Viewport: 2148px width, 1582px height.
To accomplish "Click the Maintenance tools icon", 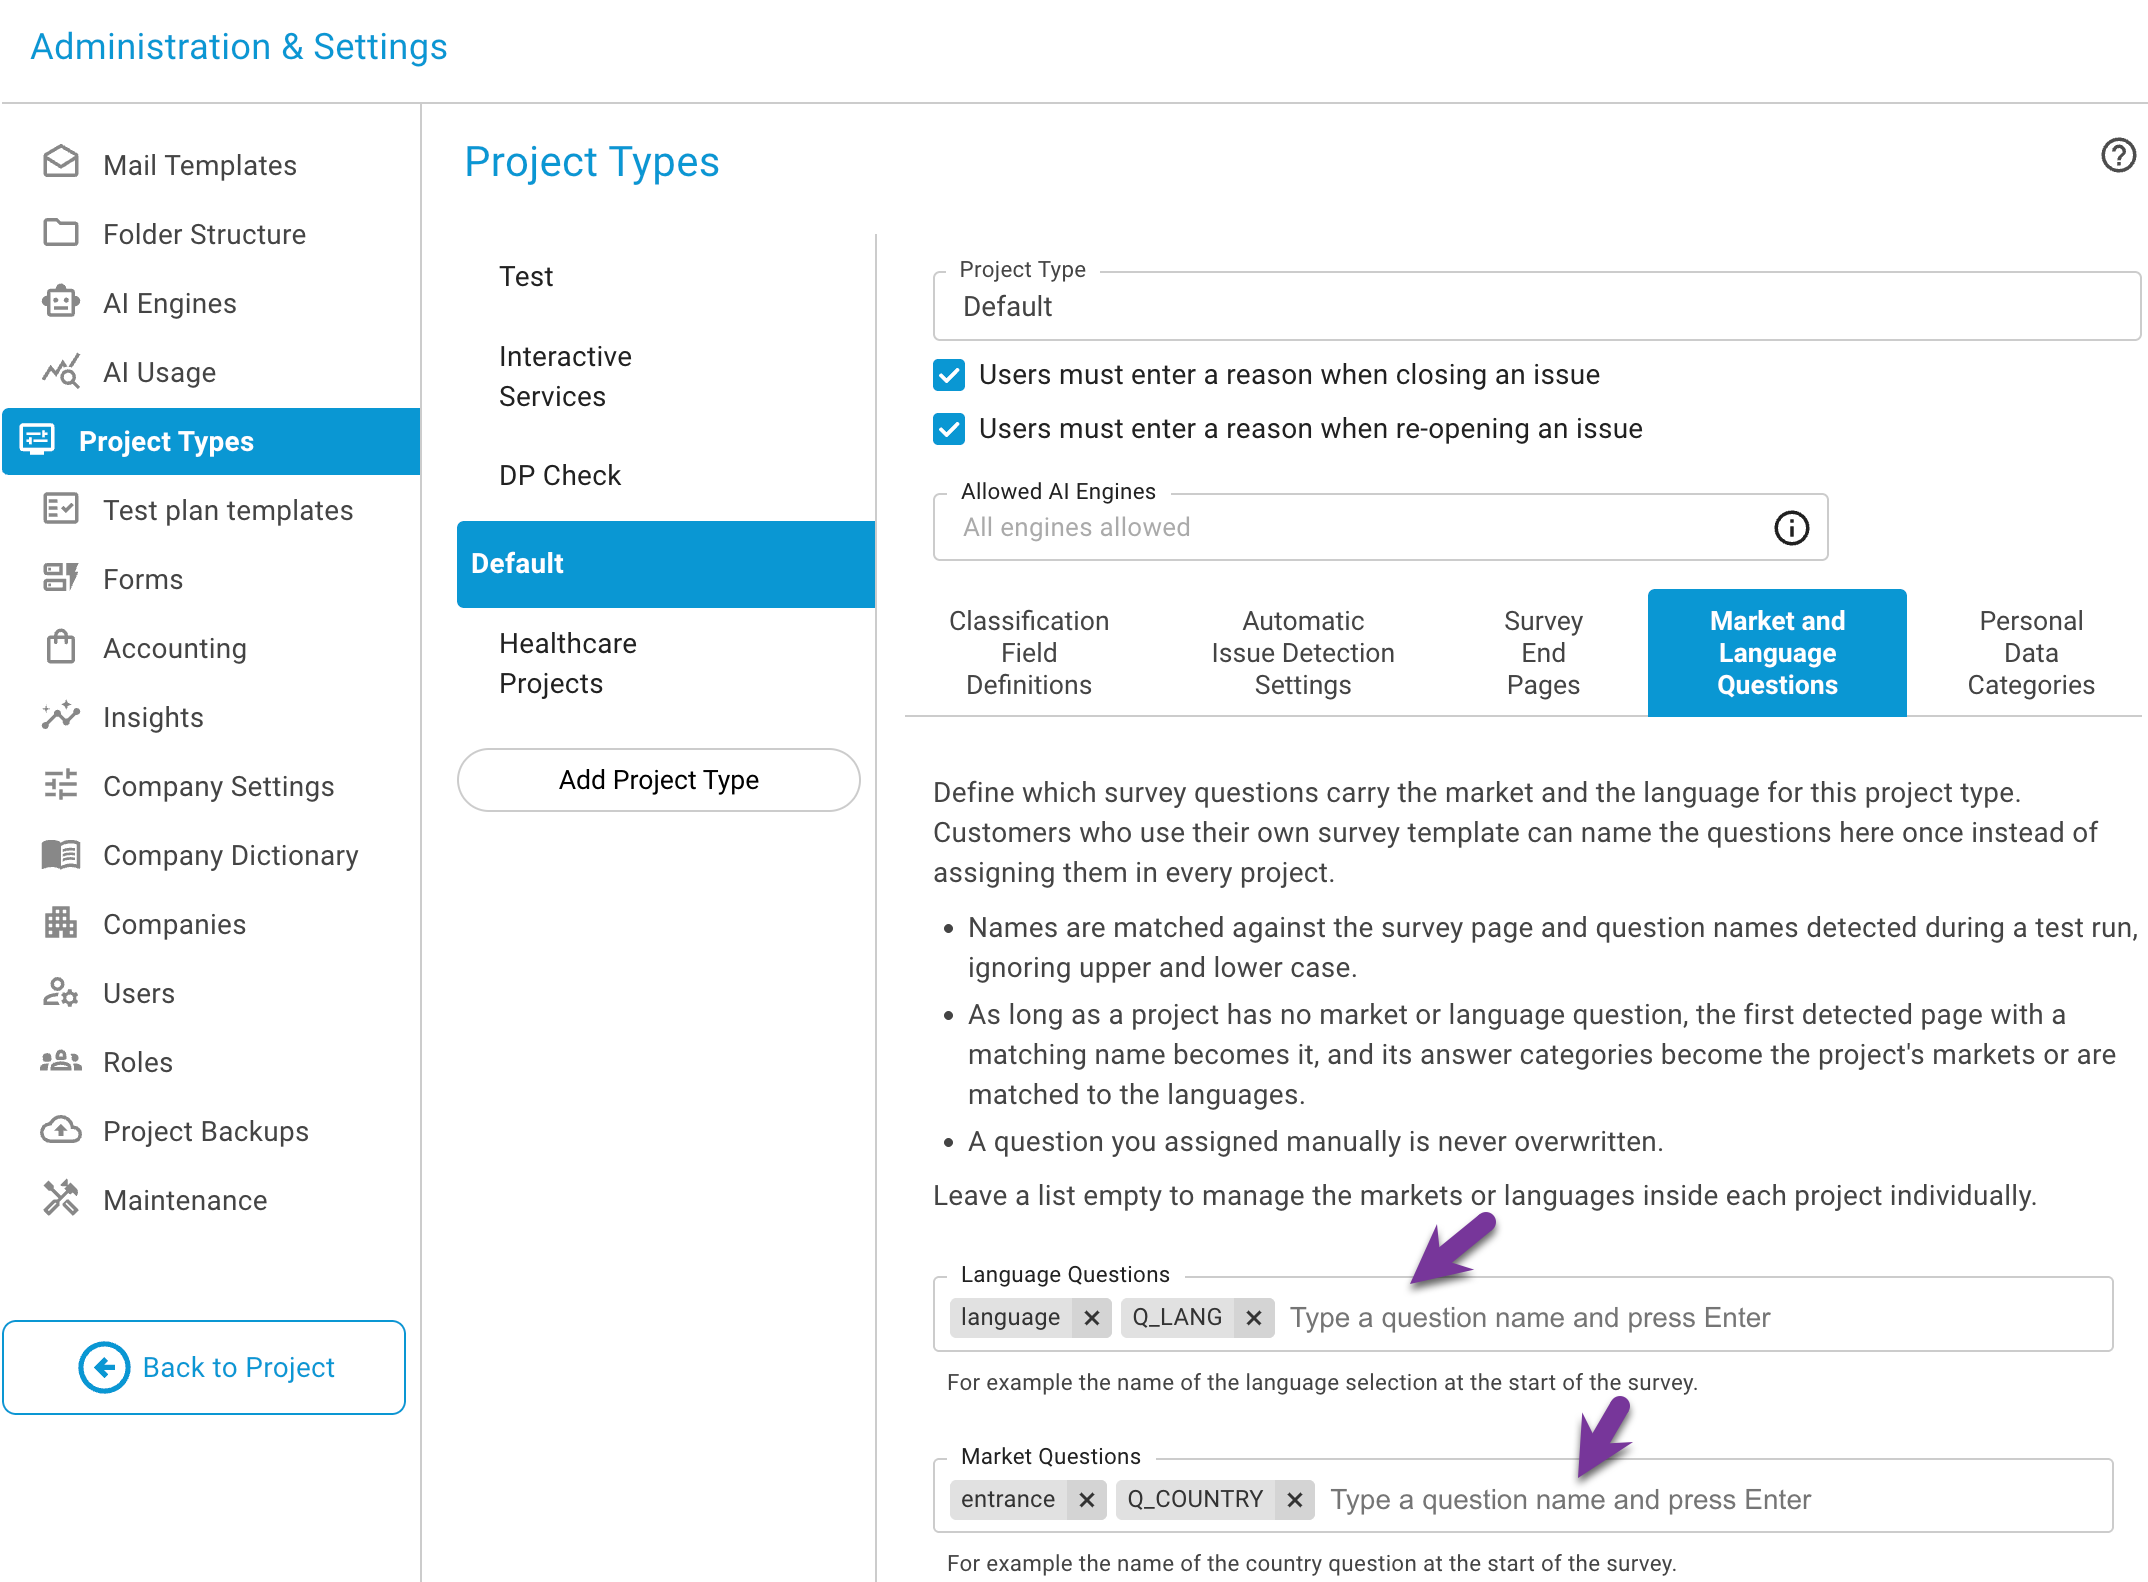I will [x=61, y=1199].
